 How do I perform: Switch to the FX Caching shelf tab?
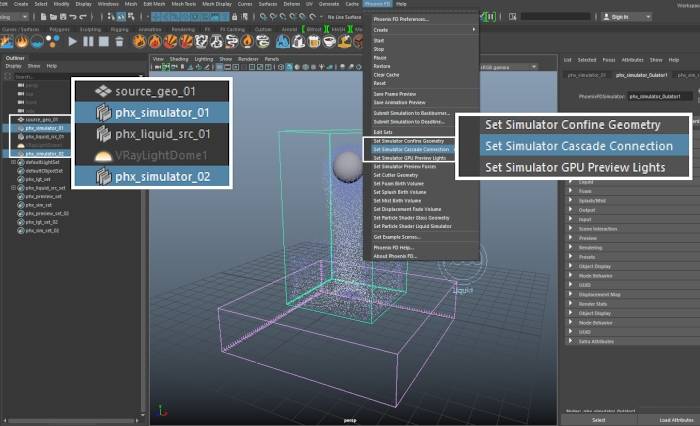233,29
